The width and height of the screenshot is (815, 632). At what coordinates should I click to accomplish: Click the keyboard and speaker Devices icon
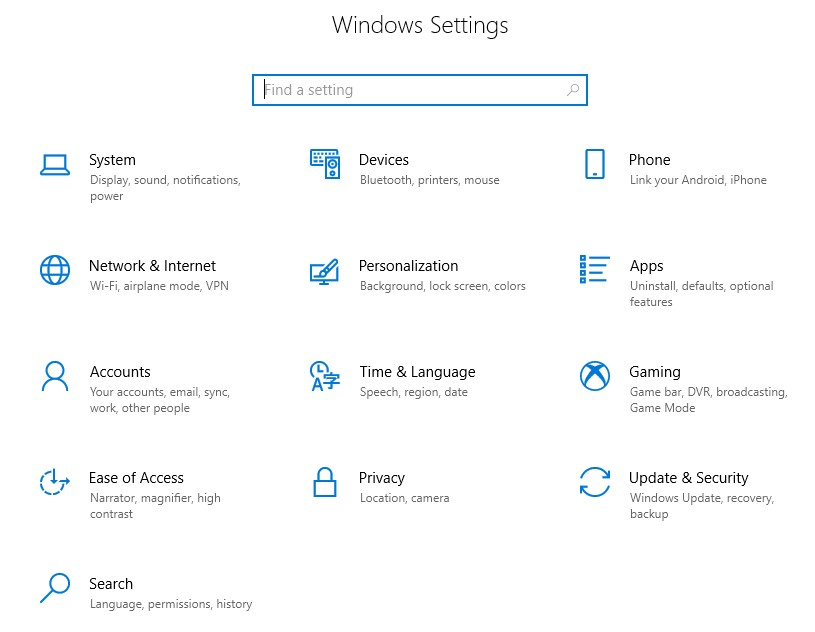coord(325,164)
